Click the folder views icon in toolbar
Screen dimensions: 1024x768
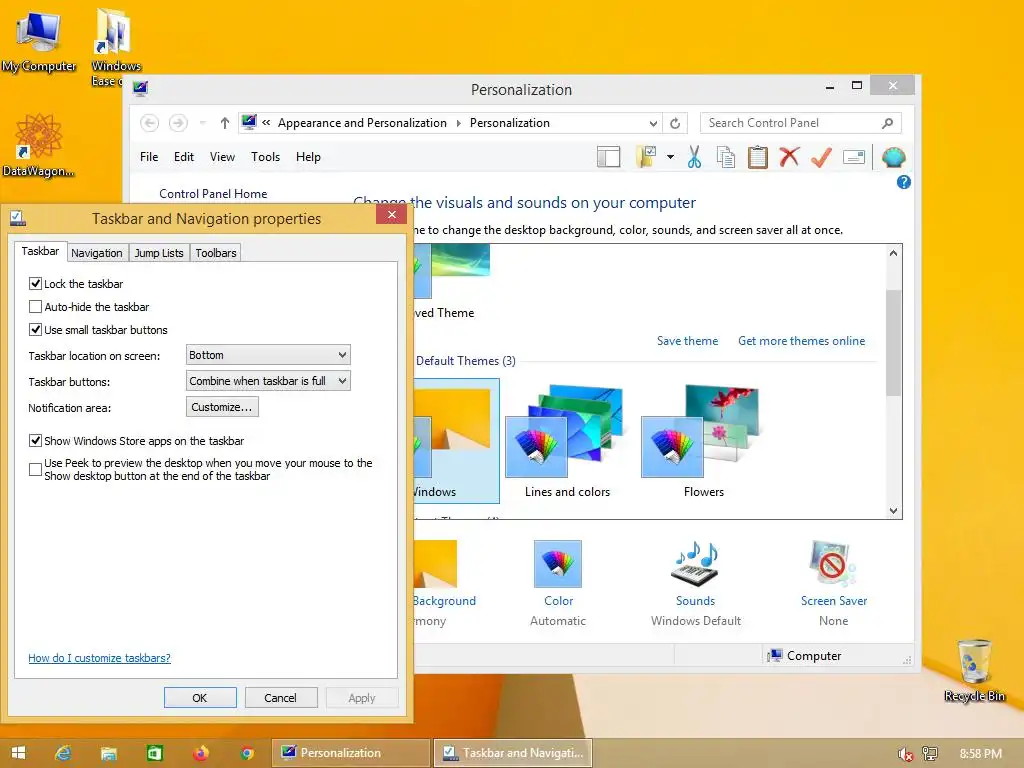click(x=646, y=157)
